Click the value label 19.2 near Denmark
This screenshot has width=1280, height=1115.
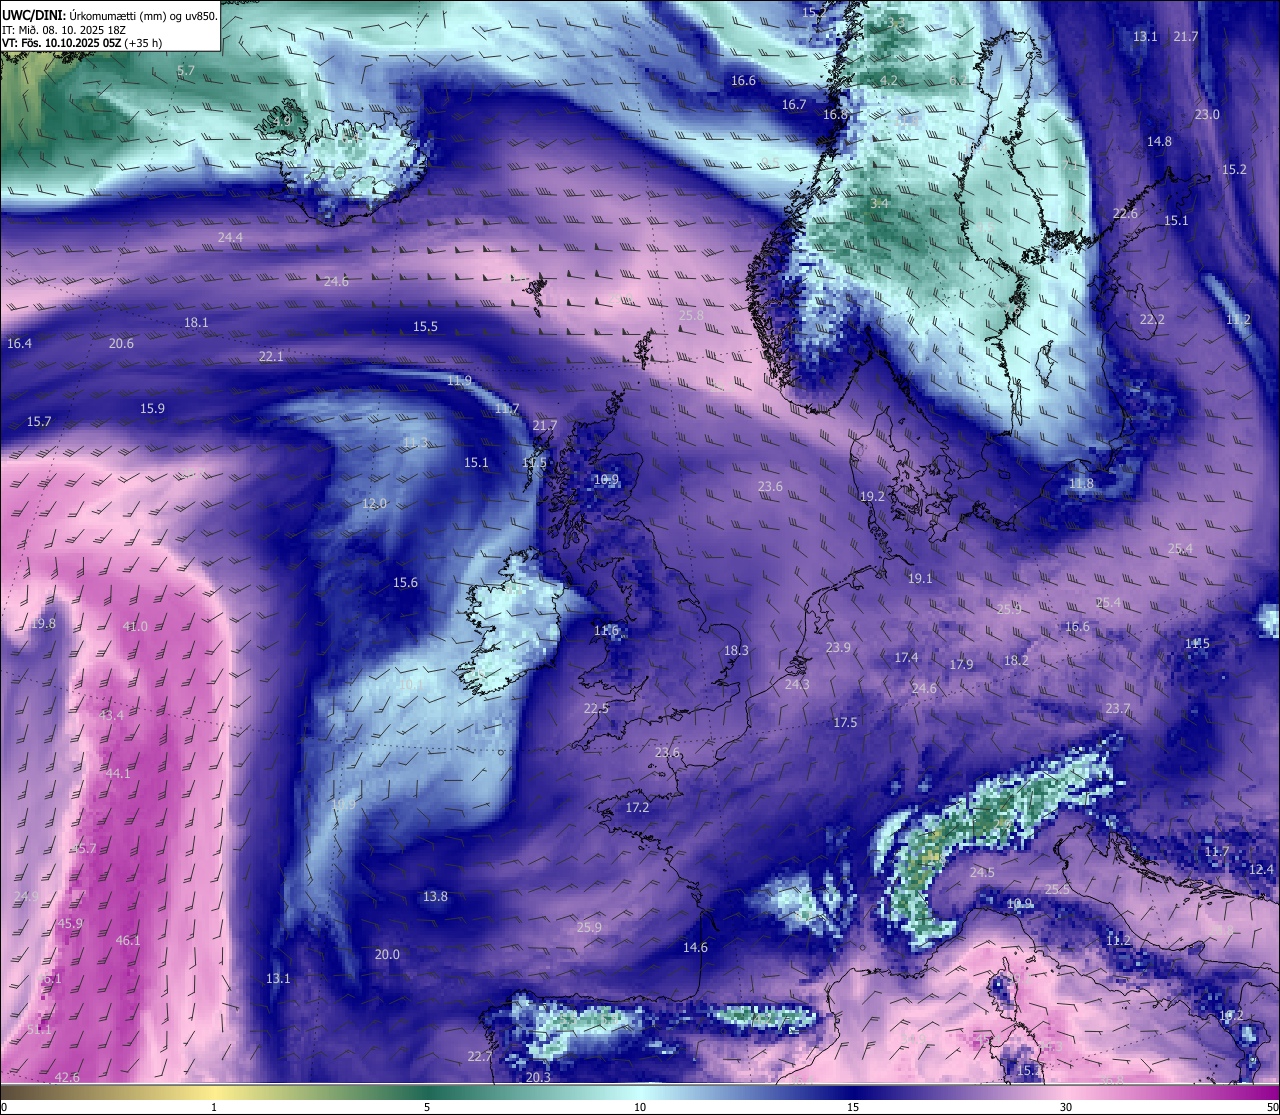[872, 496]
